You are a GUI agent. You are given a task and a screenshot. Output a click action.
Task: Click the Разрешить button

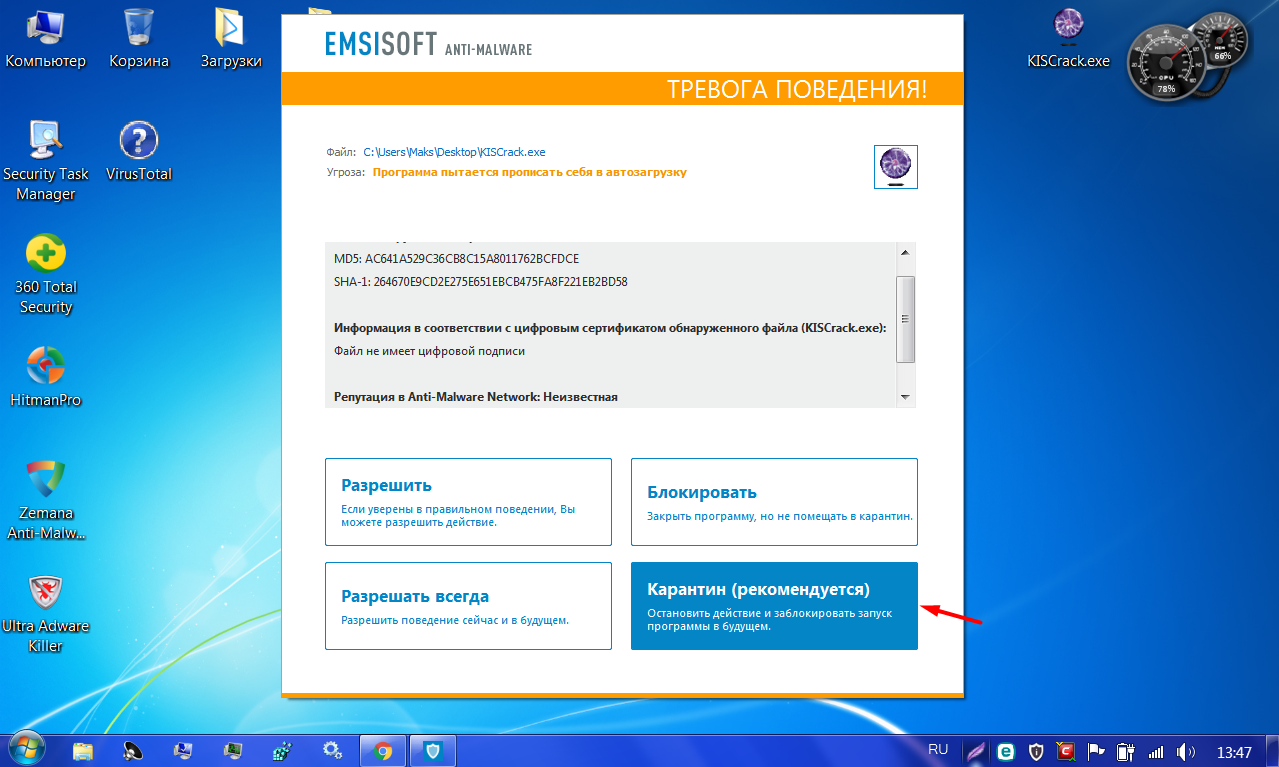pyautogui.click(x=468, y=502)
